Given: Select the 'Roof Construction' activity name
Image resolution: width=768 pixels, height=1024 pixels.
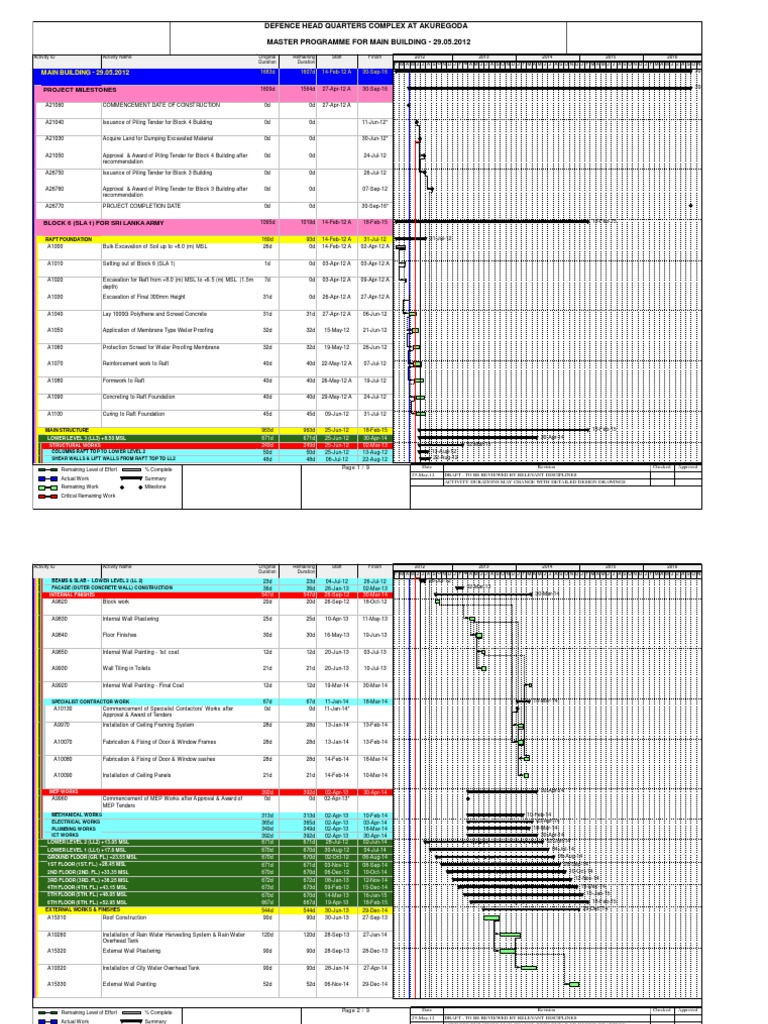Looking at the screenshot, I should (x=125, y=918).
